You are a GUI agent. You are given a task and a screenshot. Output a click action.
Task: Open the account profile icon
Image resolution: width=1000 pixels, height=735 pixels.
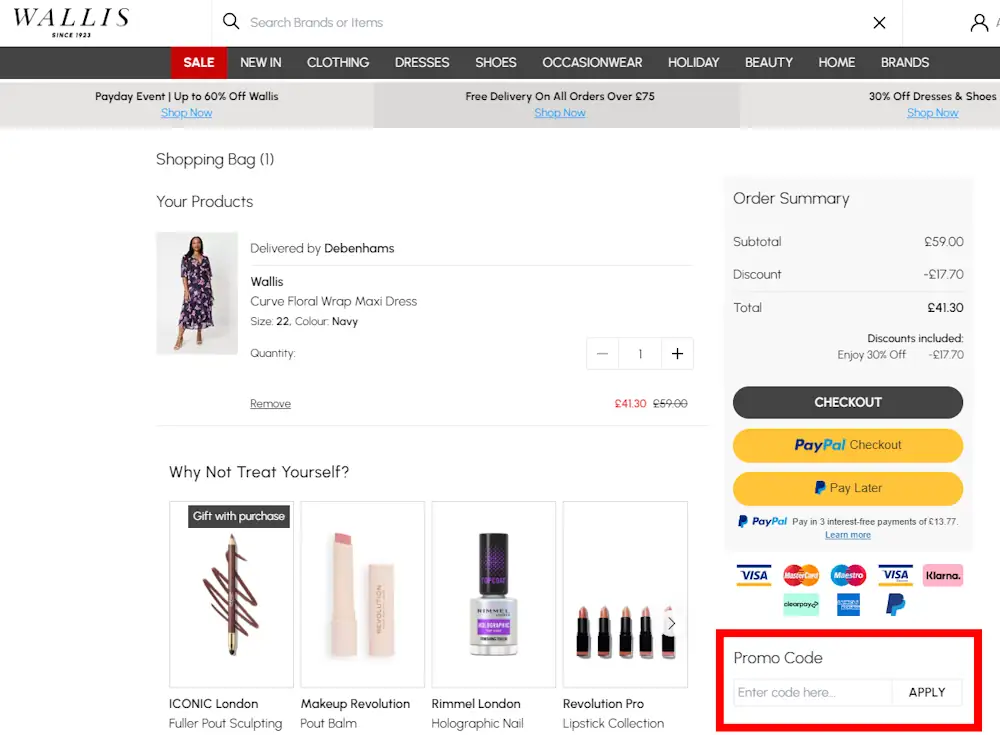tap(979, 23)
